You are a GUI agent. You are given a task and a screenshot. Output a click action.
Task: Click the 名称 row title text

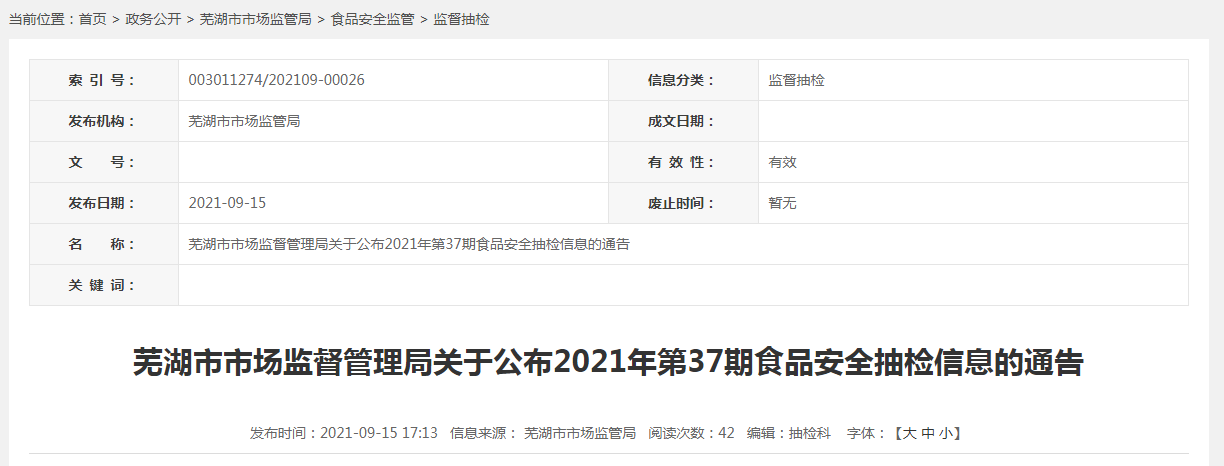pos(408,244)
